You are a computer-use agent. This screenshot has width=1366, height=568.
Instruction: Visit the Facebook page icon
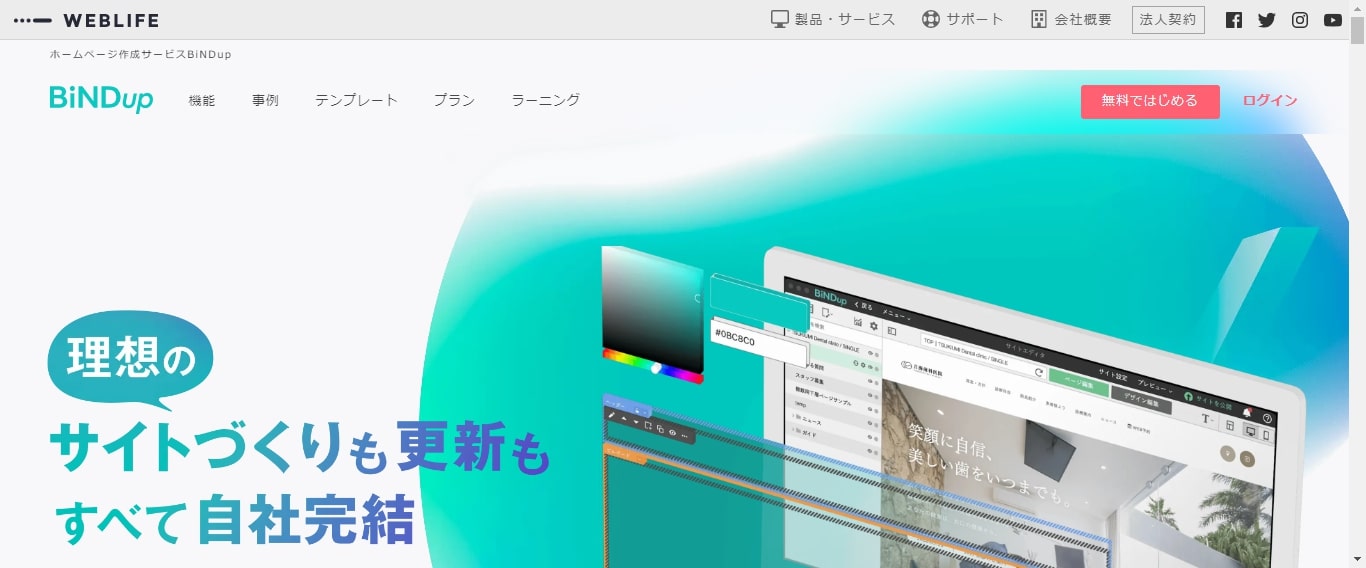(1234, 20)
